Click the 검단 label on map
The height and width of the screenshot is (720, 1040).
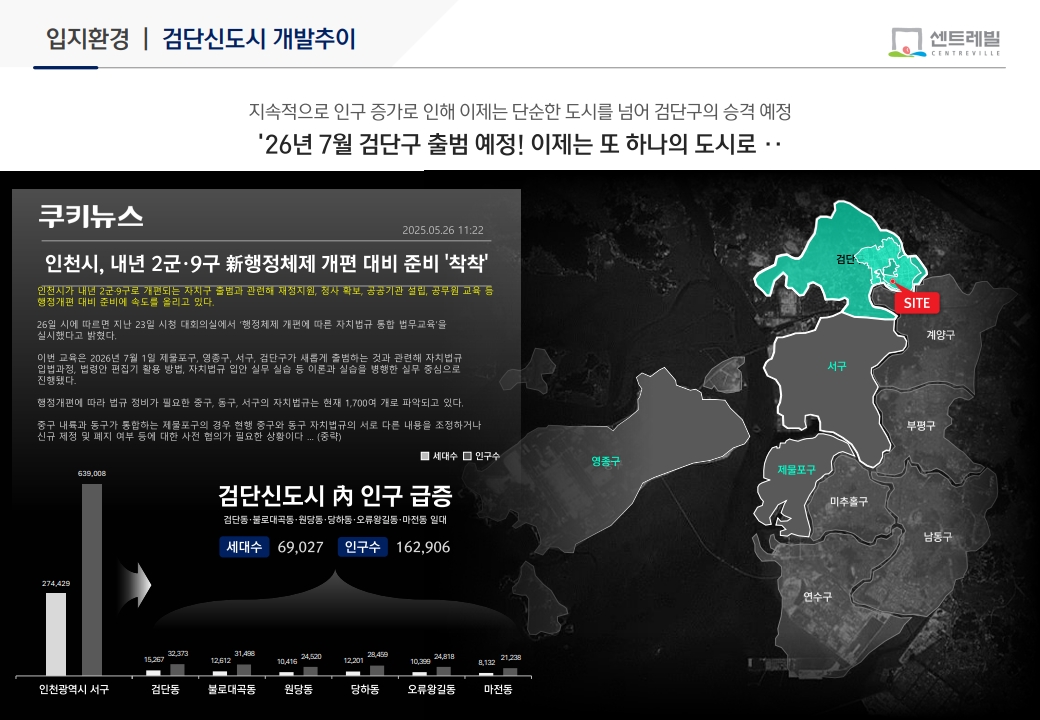pyautogui.click(x=845, y=259)
